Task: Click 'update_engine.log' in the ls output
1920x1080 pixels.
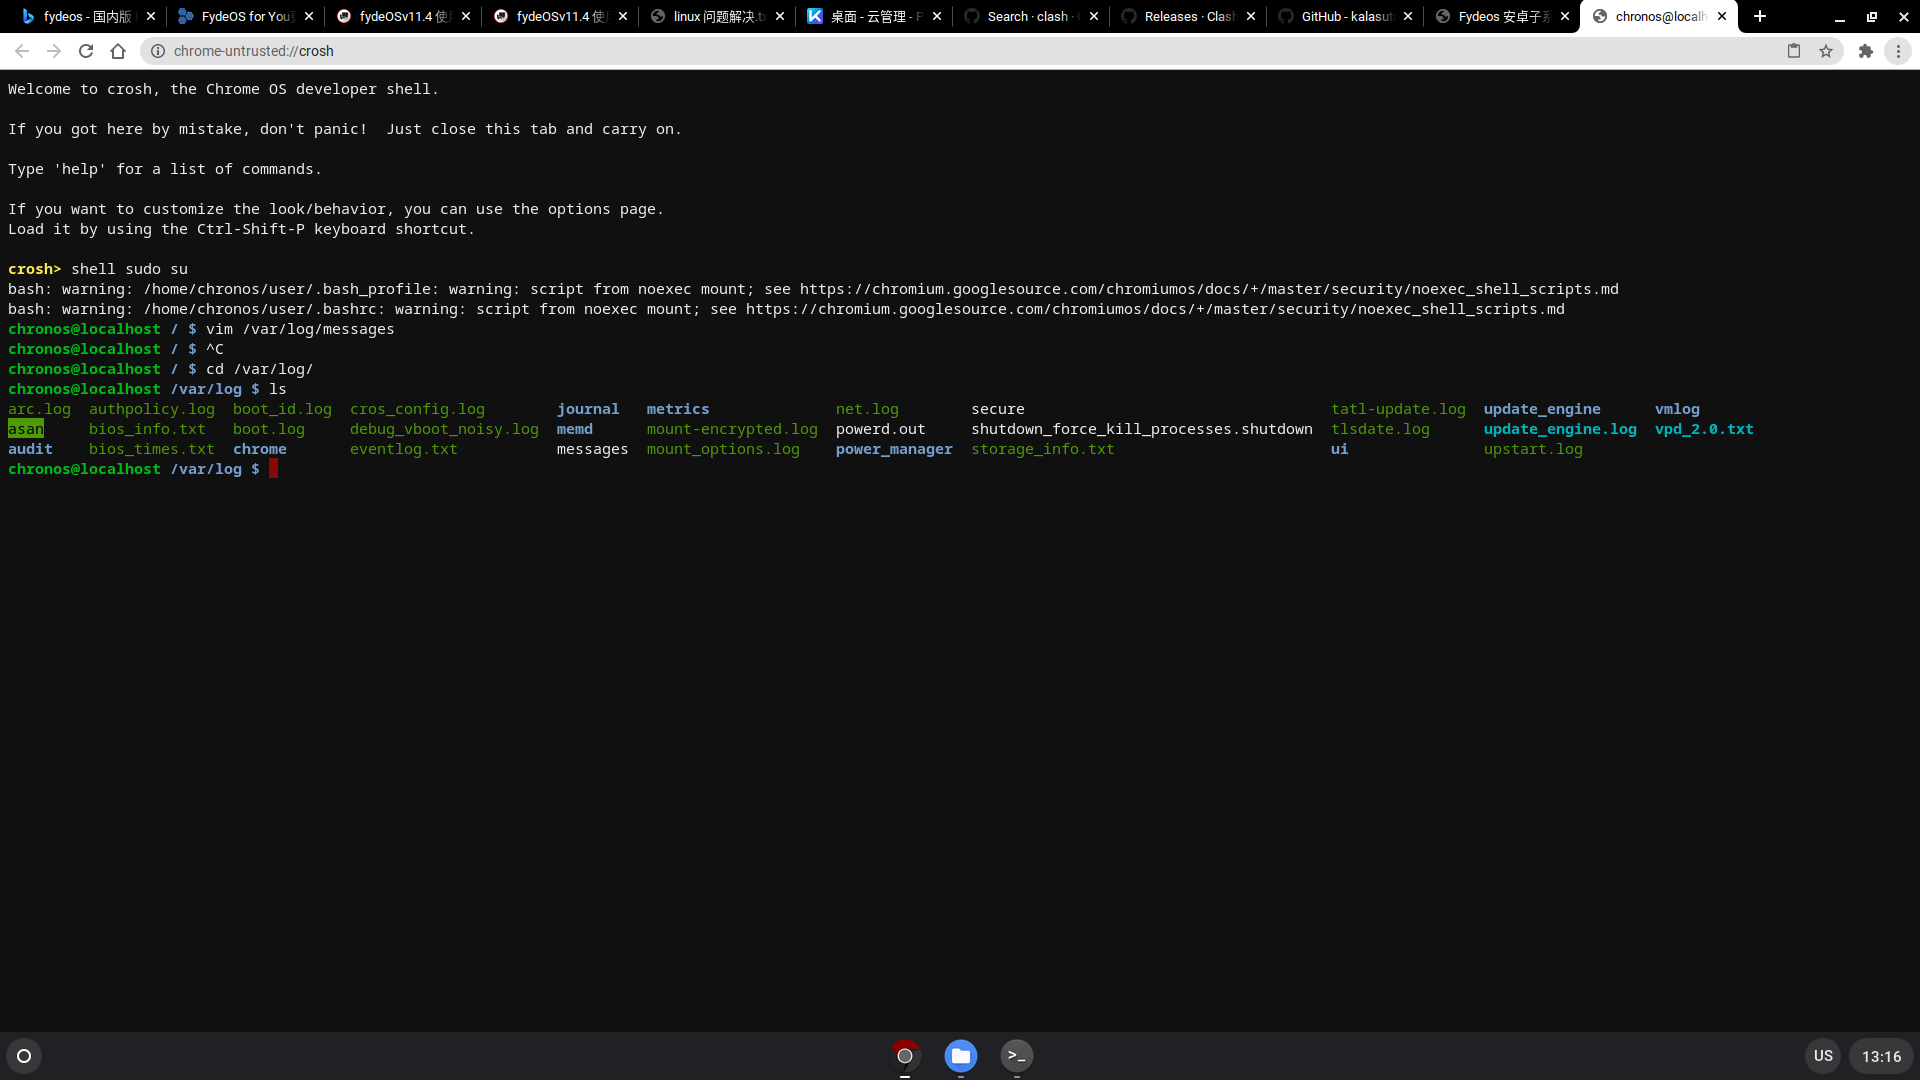Action: [x=1560, y=429]
